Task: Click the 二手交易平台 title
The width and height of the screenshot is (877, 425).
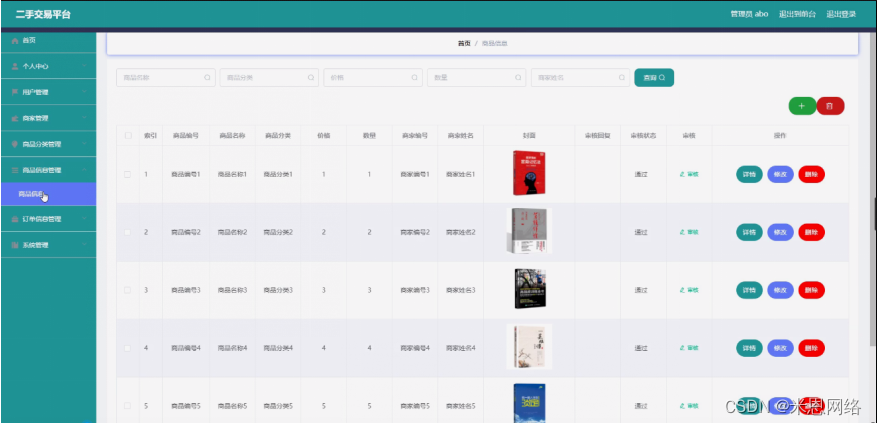Action: (43, 15)
